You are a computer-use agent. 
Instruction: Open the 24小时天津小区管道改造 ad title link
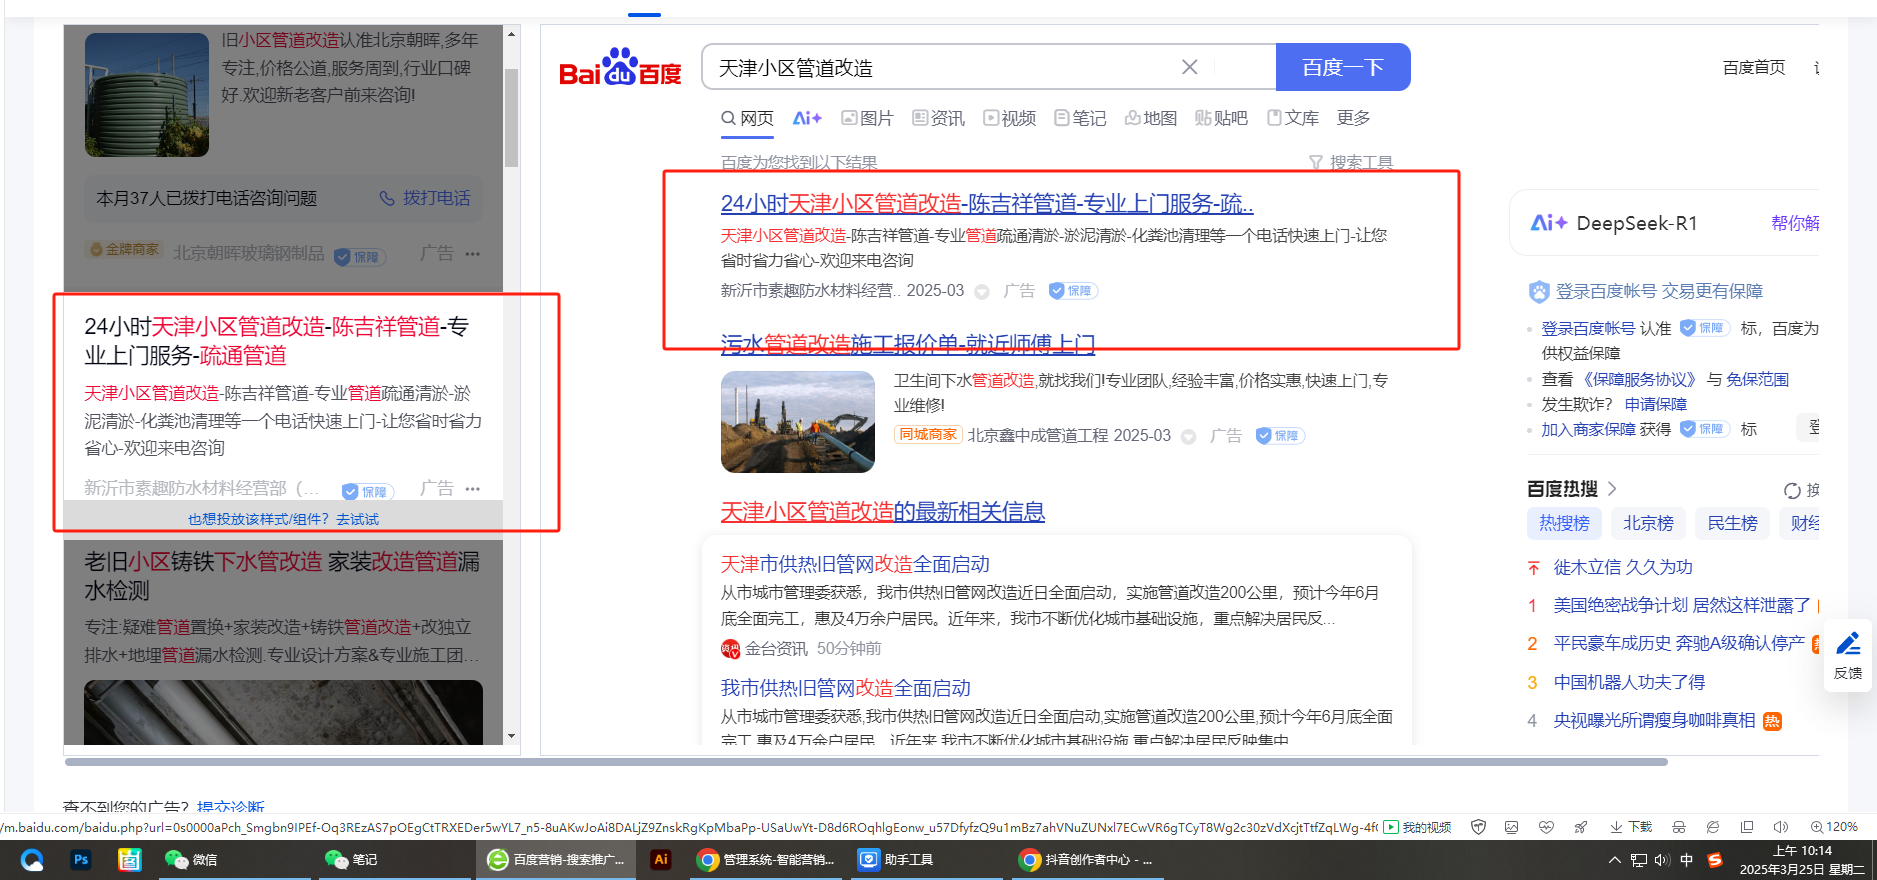click(x=986, y=204)
